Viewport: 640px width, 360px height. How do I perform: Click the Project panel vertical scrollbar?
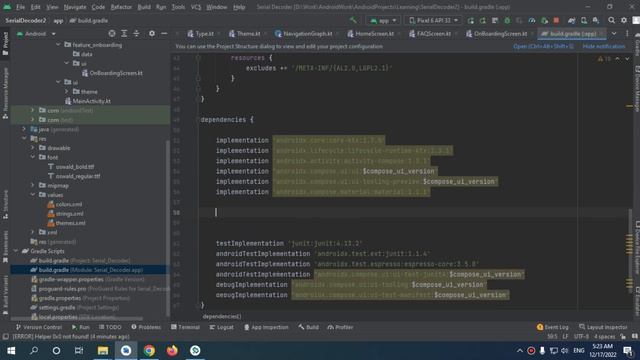coord(168,227)
